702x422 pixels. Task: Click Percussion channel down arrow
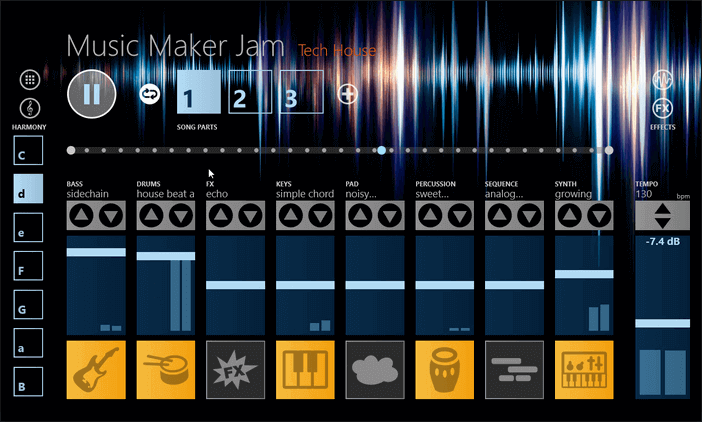[x=460, y=216]
